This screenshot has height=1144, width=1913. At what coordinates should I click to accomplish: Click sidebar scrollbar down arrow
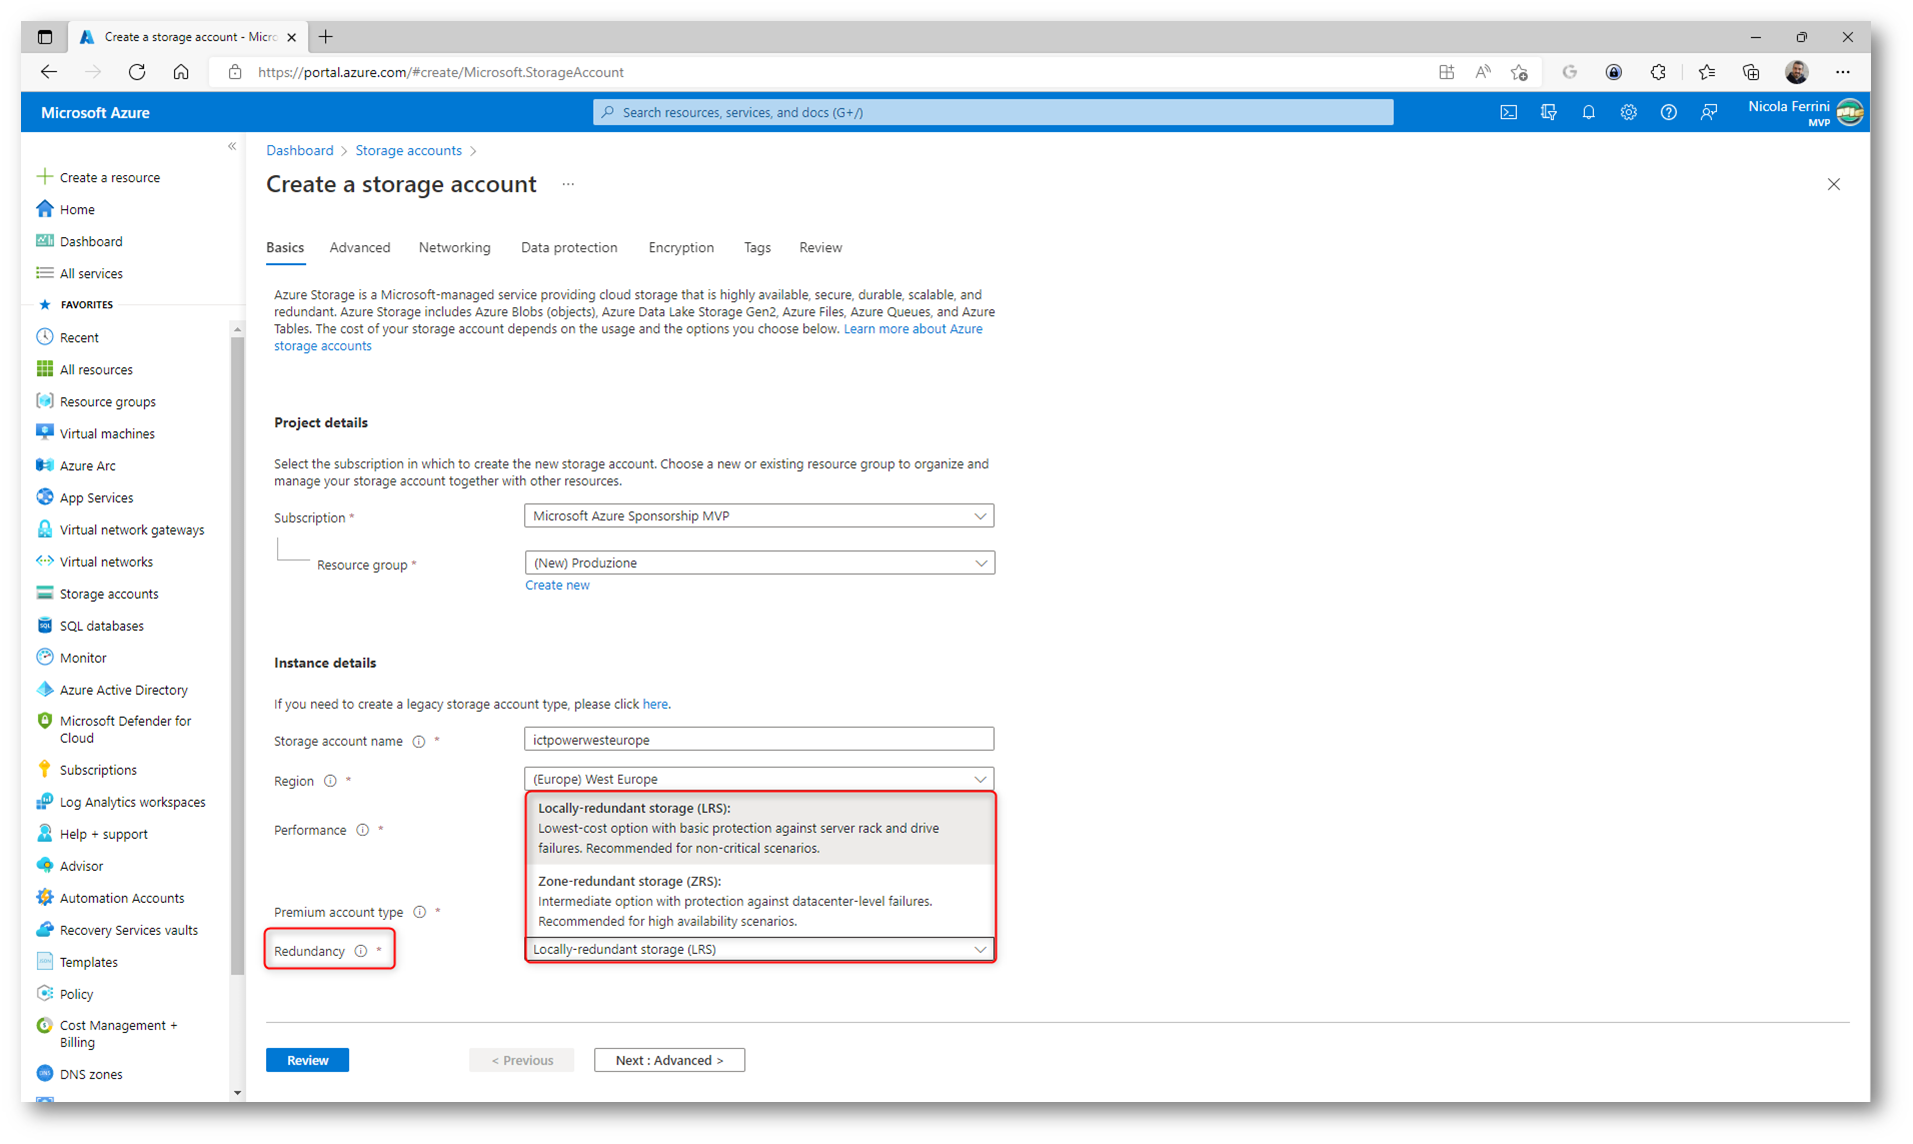[237, 1092]
